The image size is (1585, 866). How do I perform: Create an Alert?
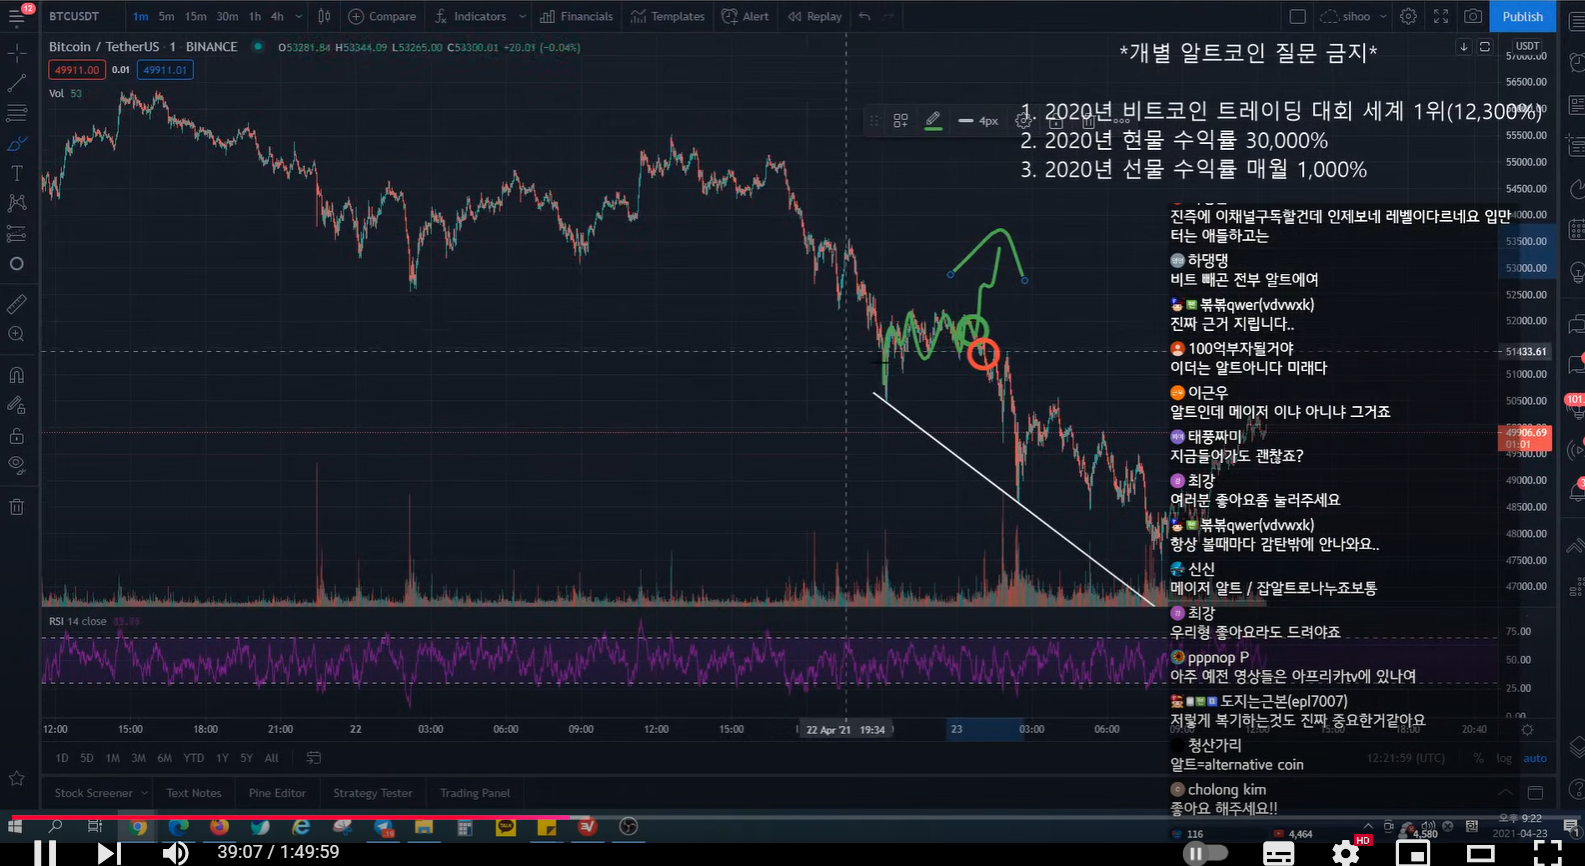tap(746, 17)
